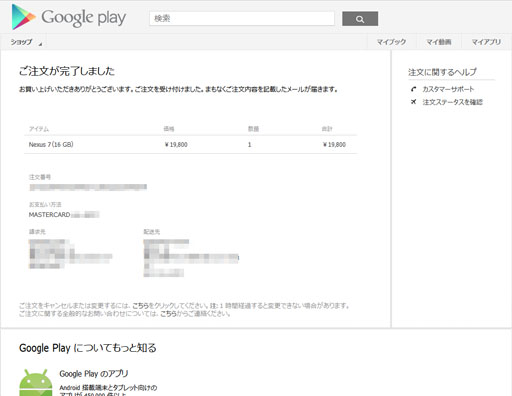Open the ショップ dropdown menu
Screen dimensions: 512x396
26,42
